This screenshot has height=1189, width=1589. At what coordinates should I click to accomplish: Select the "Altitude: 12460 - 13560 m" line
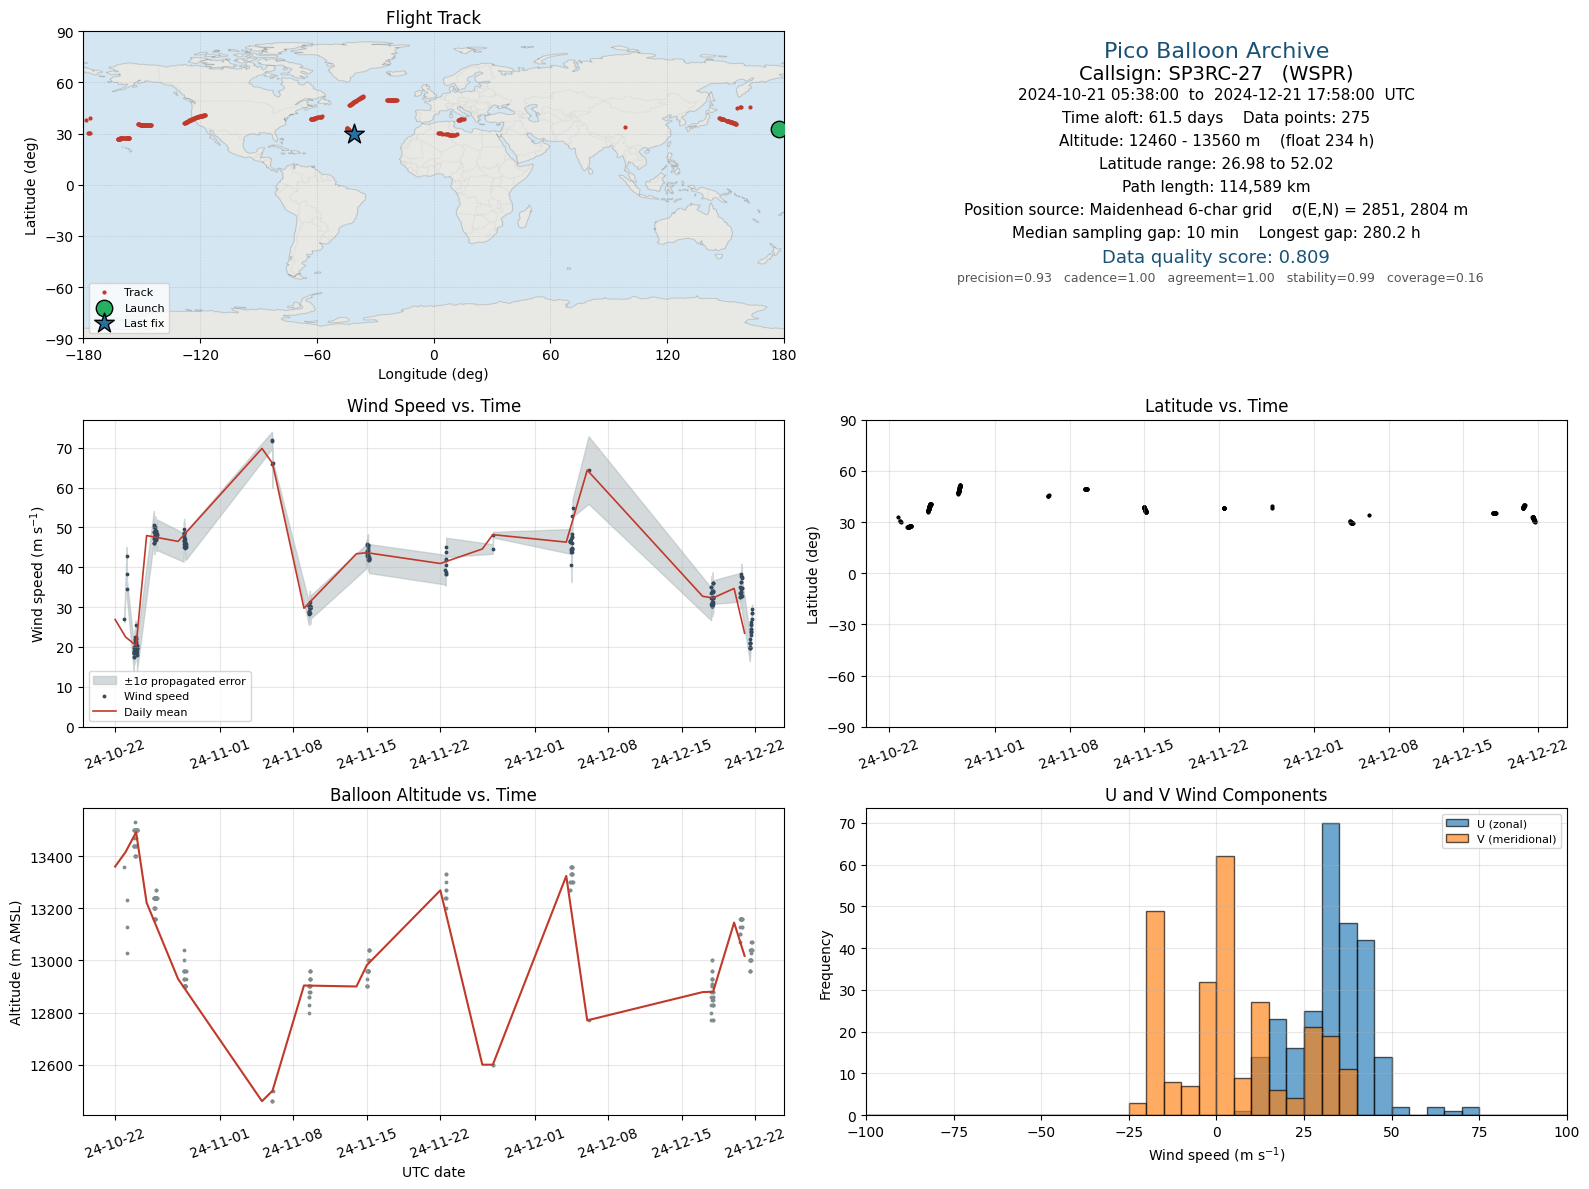1159,141
